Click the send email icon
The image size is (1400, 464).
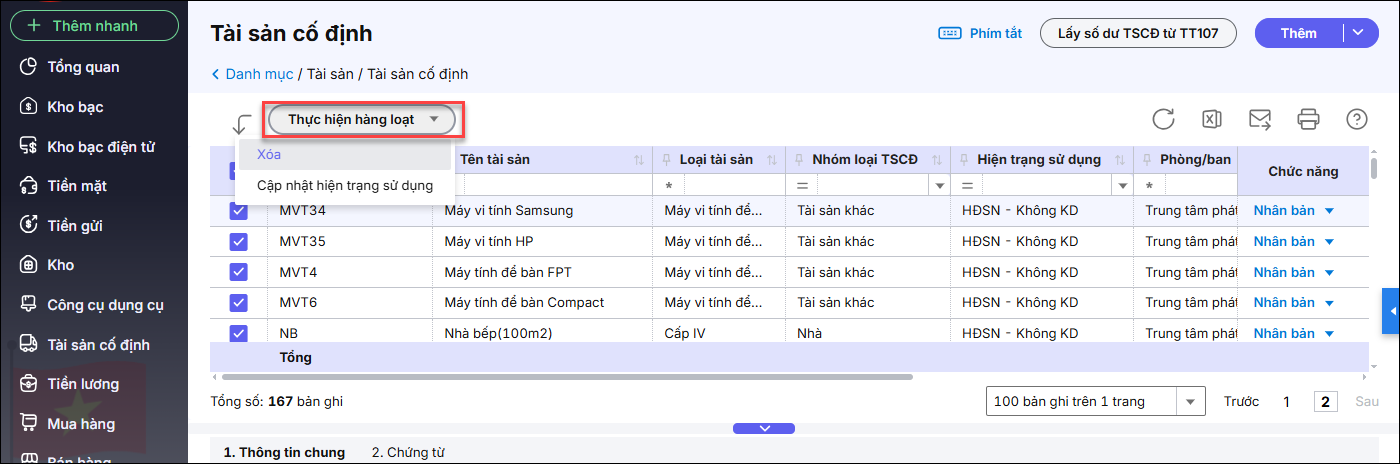(x=1260, y=120)
